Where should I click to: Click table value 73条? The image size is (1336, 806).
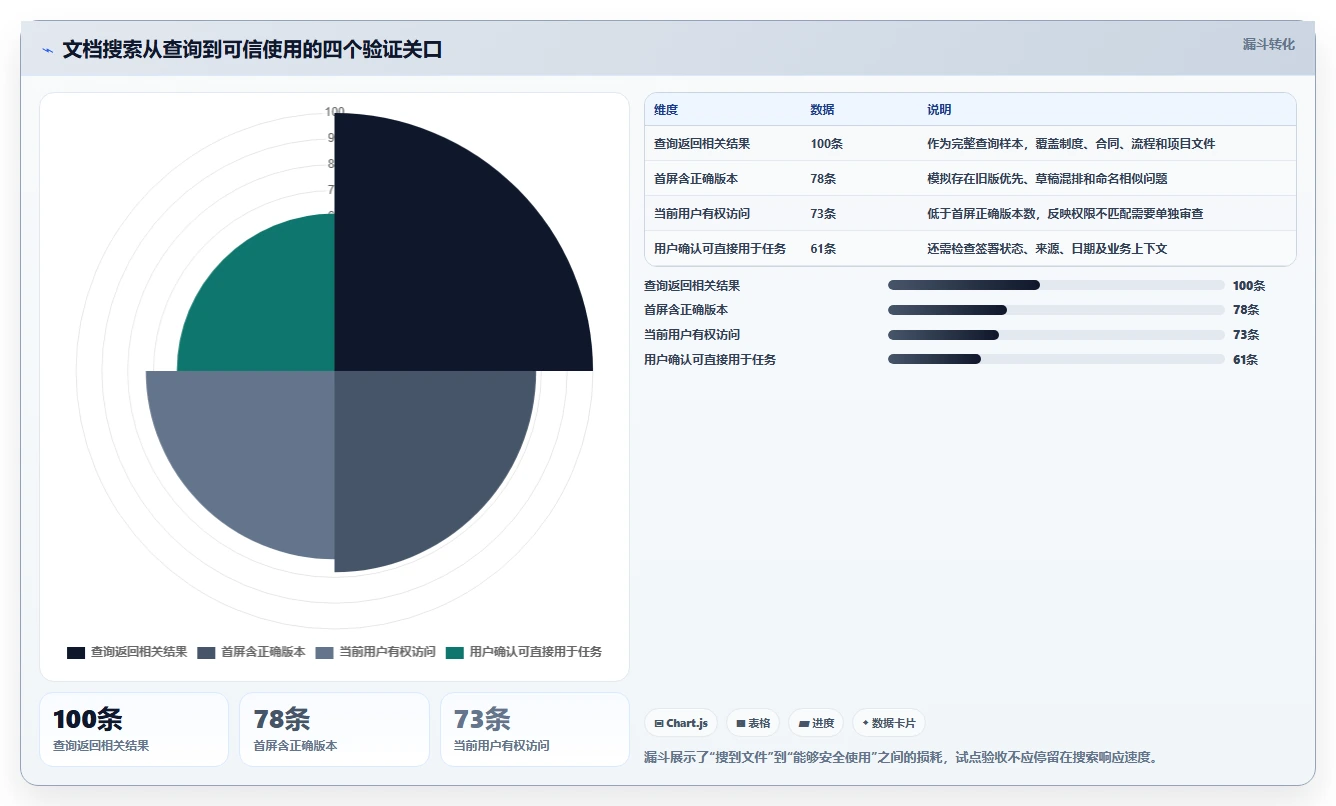(823, 214)
